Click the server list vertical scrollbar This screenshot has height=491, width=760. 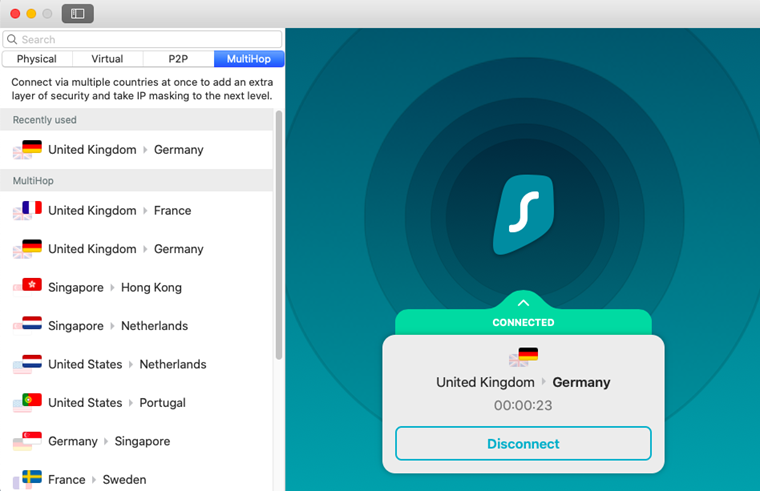[279, 230]
